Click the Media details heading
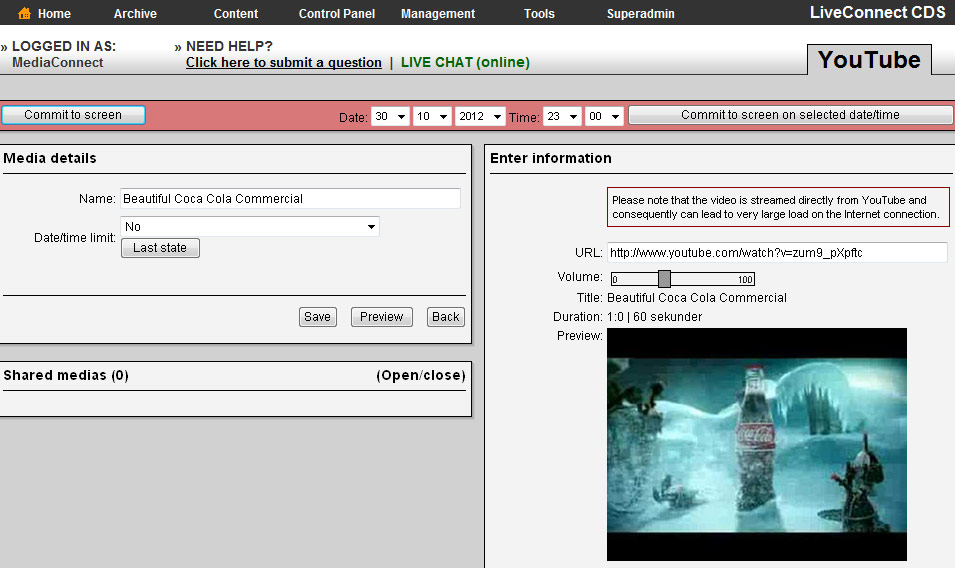This screenshot has width=955, height=568. [x=50, y=158]
